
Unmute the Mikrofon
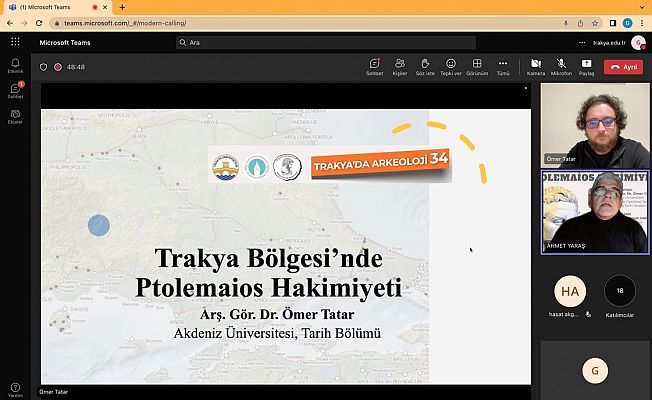[x=561, y=66]
